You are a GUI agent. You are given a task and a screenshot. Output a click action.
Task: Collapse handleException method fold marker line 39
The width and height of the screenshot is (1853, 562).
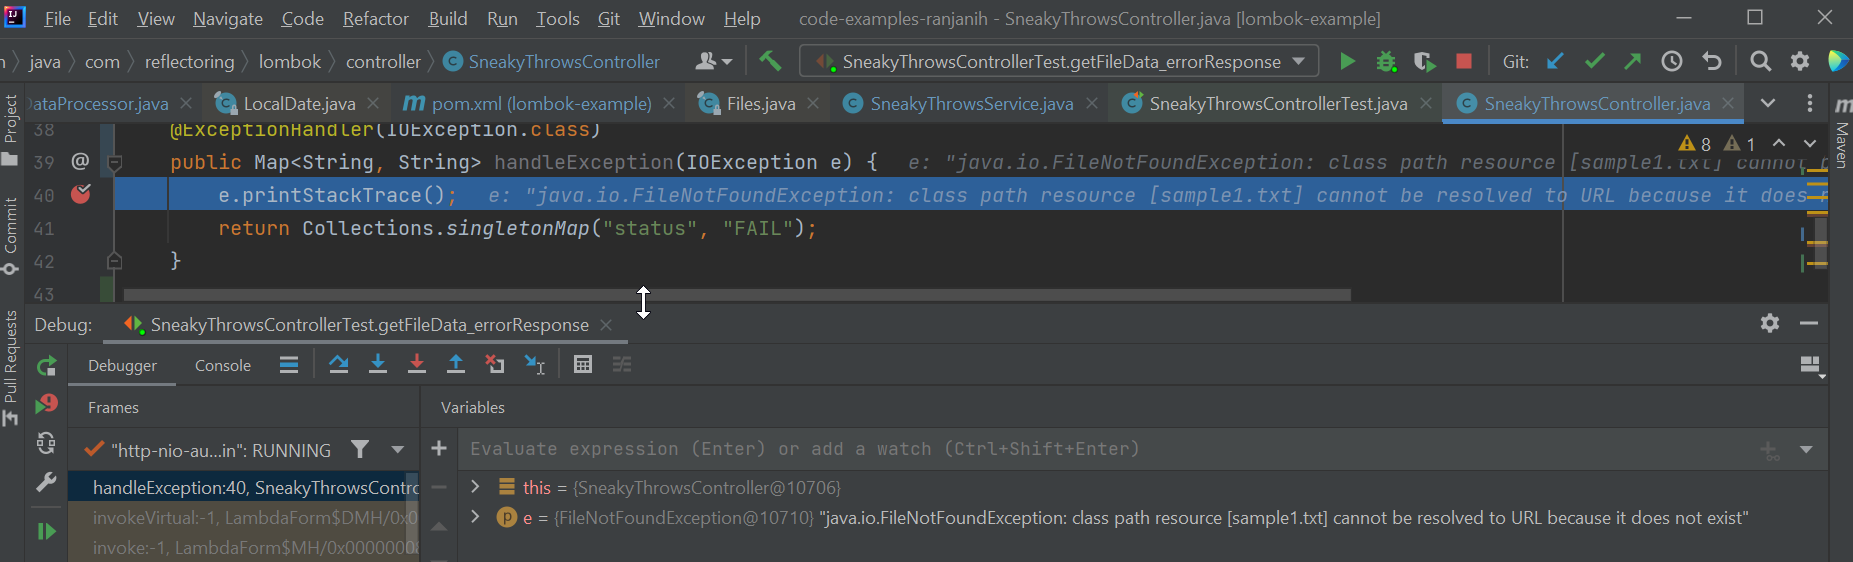115,161
